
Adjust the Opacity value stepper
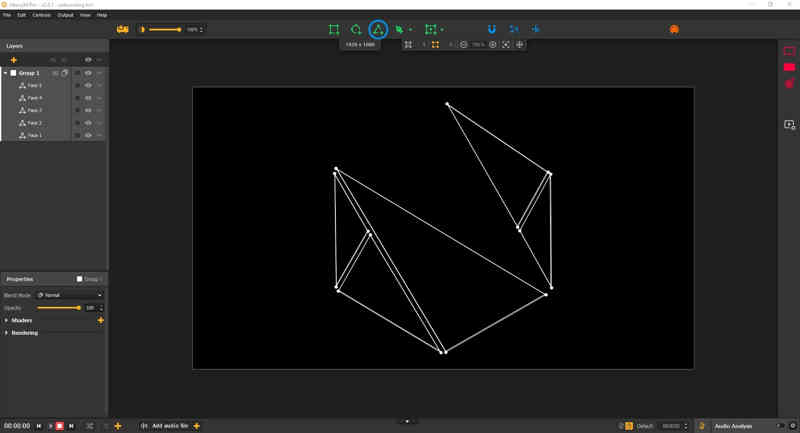coord(101,308)
